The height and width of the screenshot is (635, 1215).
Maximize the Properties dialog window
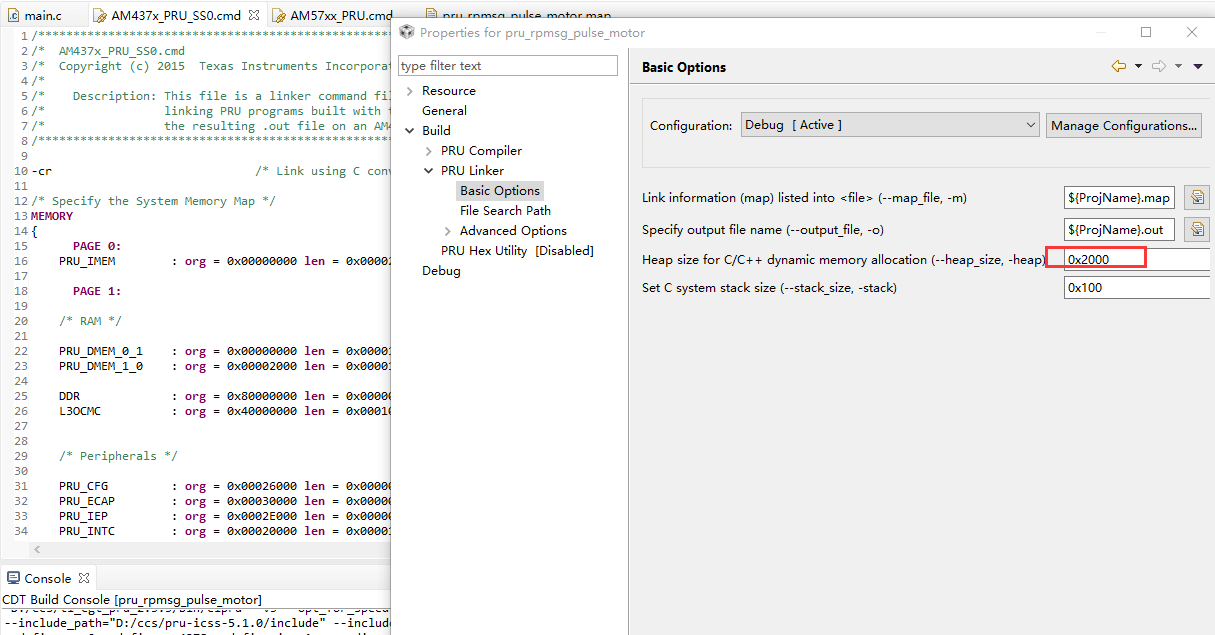1146,32
